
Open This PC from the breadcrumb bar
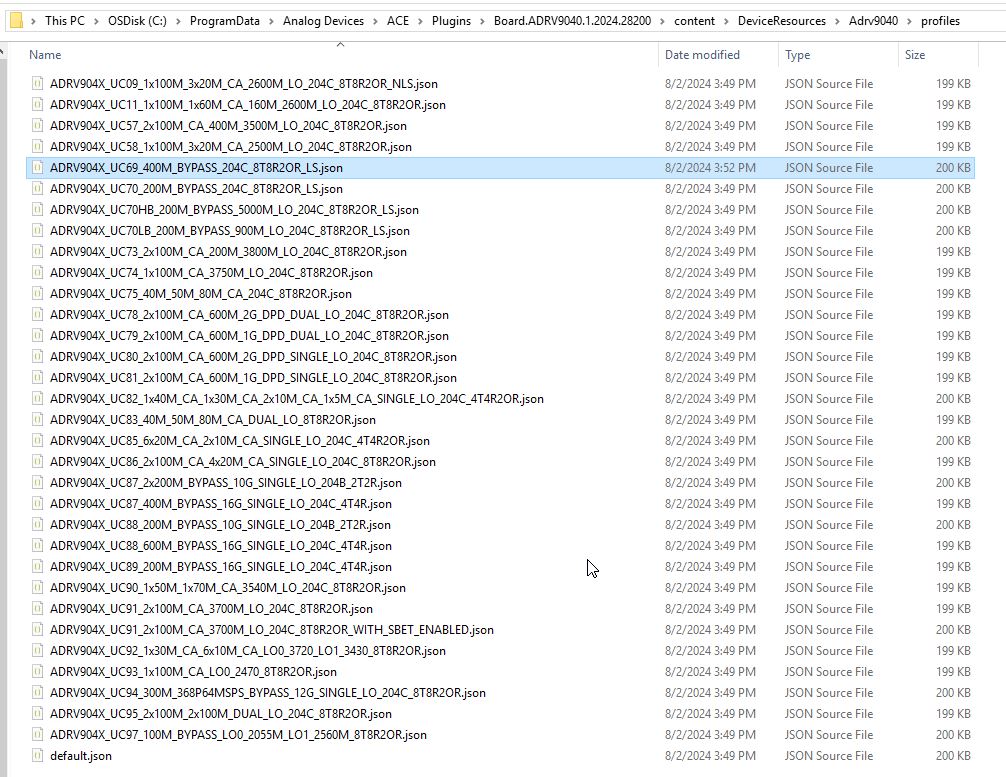coord(64,20)
